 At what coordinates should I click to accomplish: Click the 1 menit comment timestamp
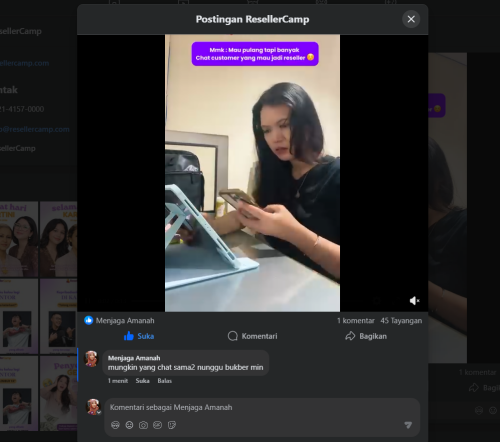click(x=118, y=381)
